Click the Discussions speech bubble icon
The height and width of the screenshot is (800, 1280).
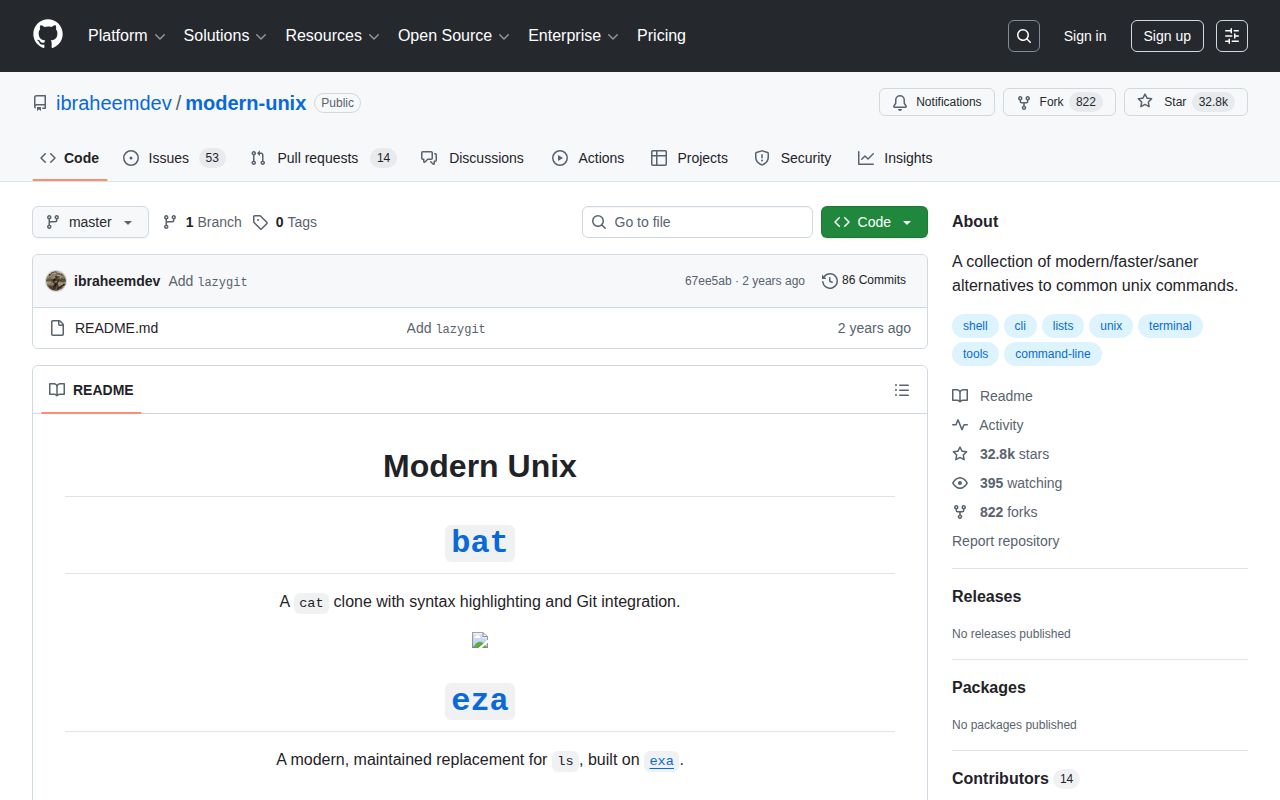point(429,157)
